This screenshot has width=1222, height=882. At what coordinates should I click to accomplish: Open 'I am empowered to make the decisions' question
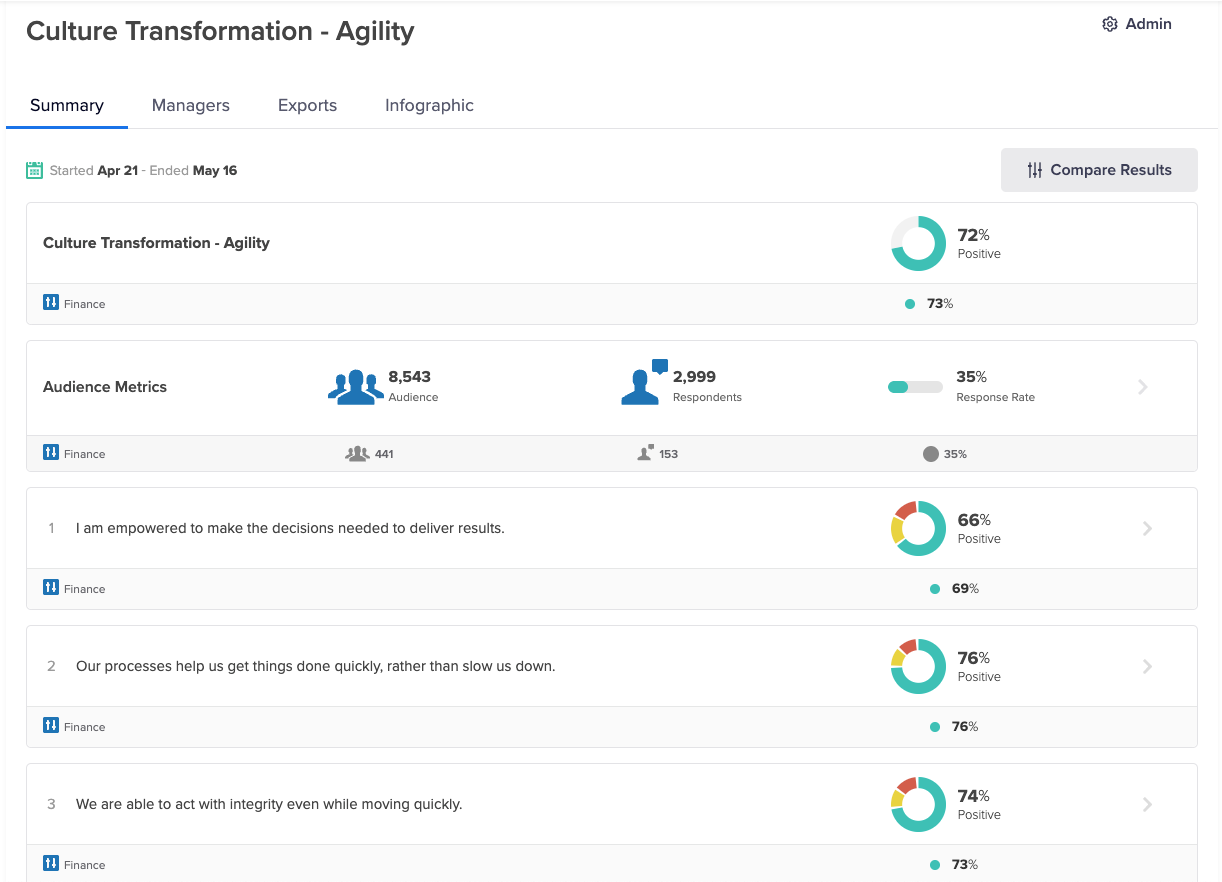click(x=290, y=528)
